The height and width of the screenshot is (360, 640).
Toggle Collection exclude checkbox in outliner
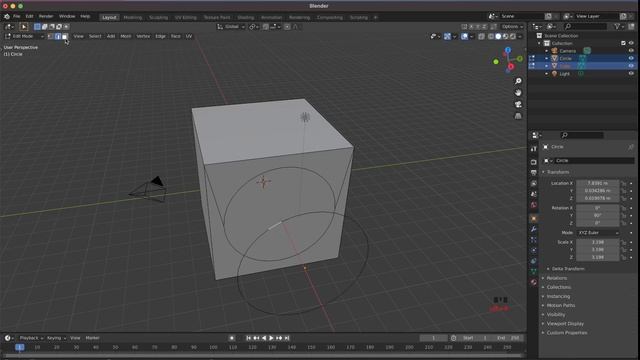[623, 43]
